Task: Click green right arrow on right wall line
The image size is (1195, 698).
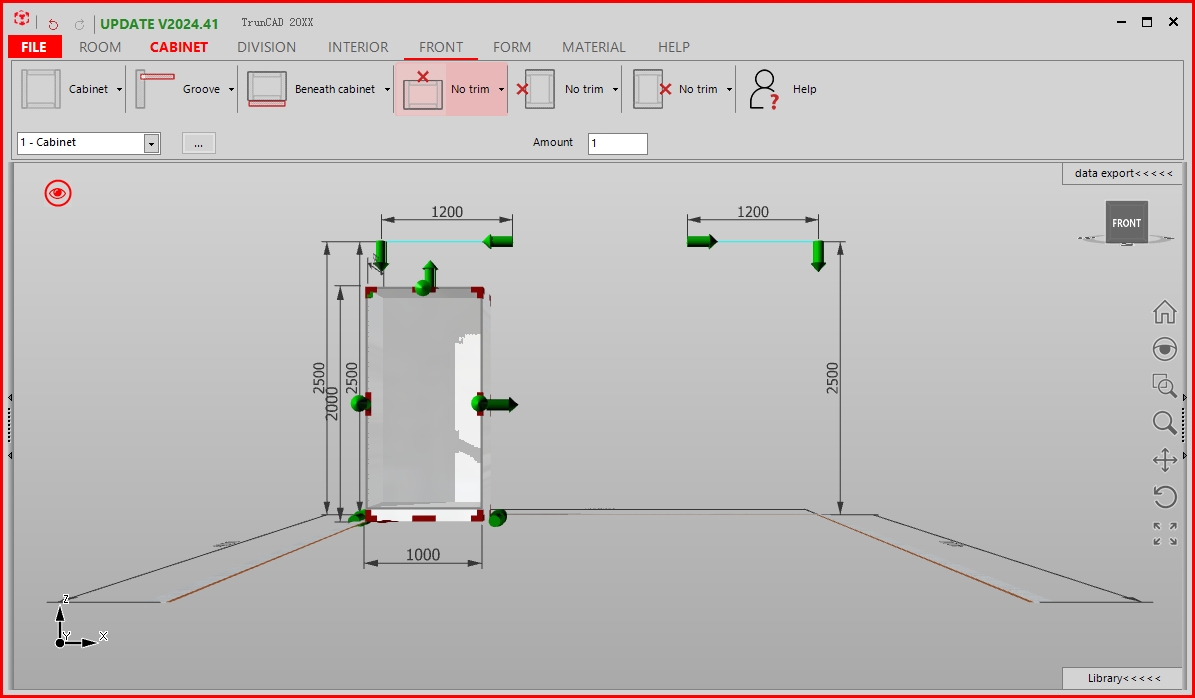Action: pos(702,242)
